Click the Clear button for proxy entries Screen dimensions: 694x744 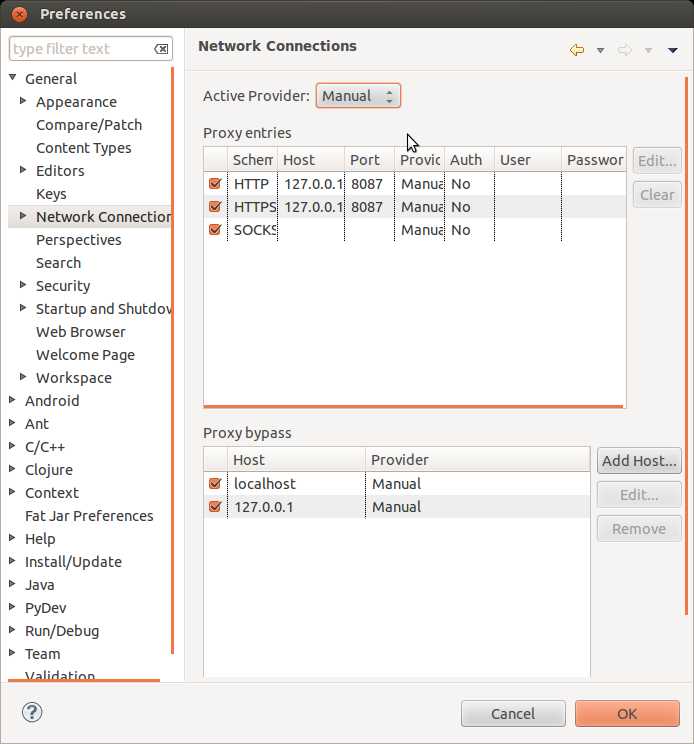(657, 195)
